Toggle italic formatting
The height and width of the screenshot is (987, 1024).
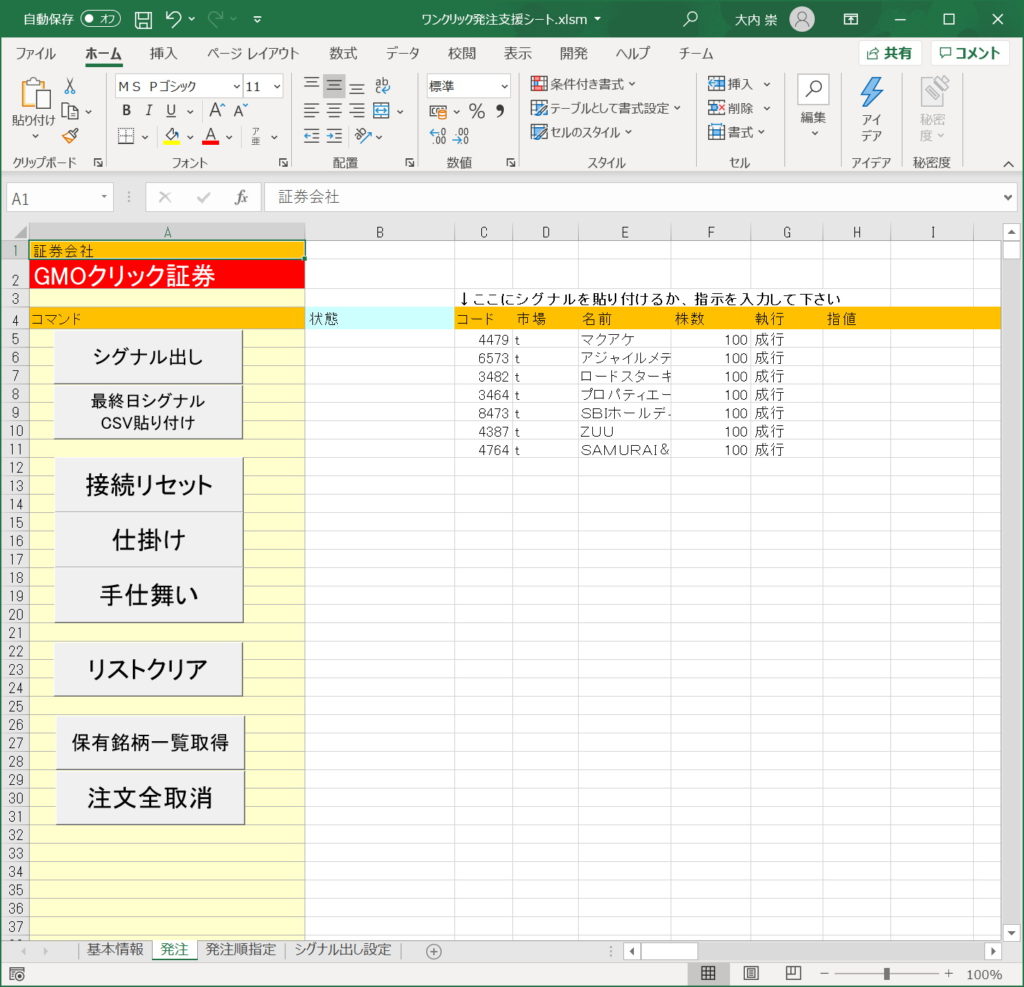click(x=149, y=110)
